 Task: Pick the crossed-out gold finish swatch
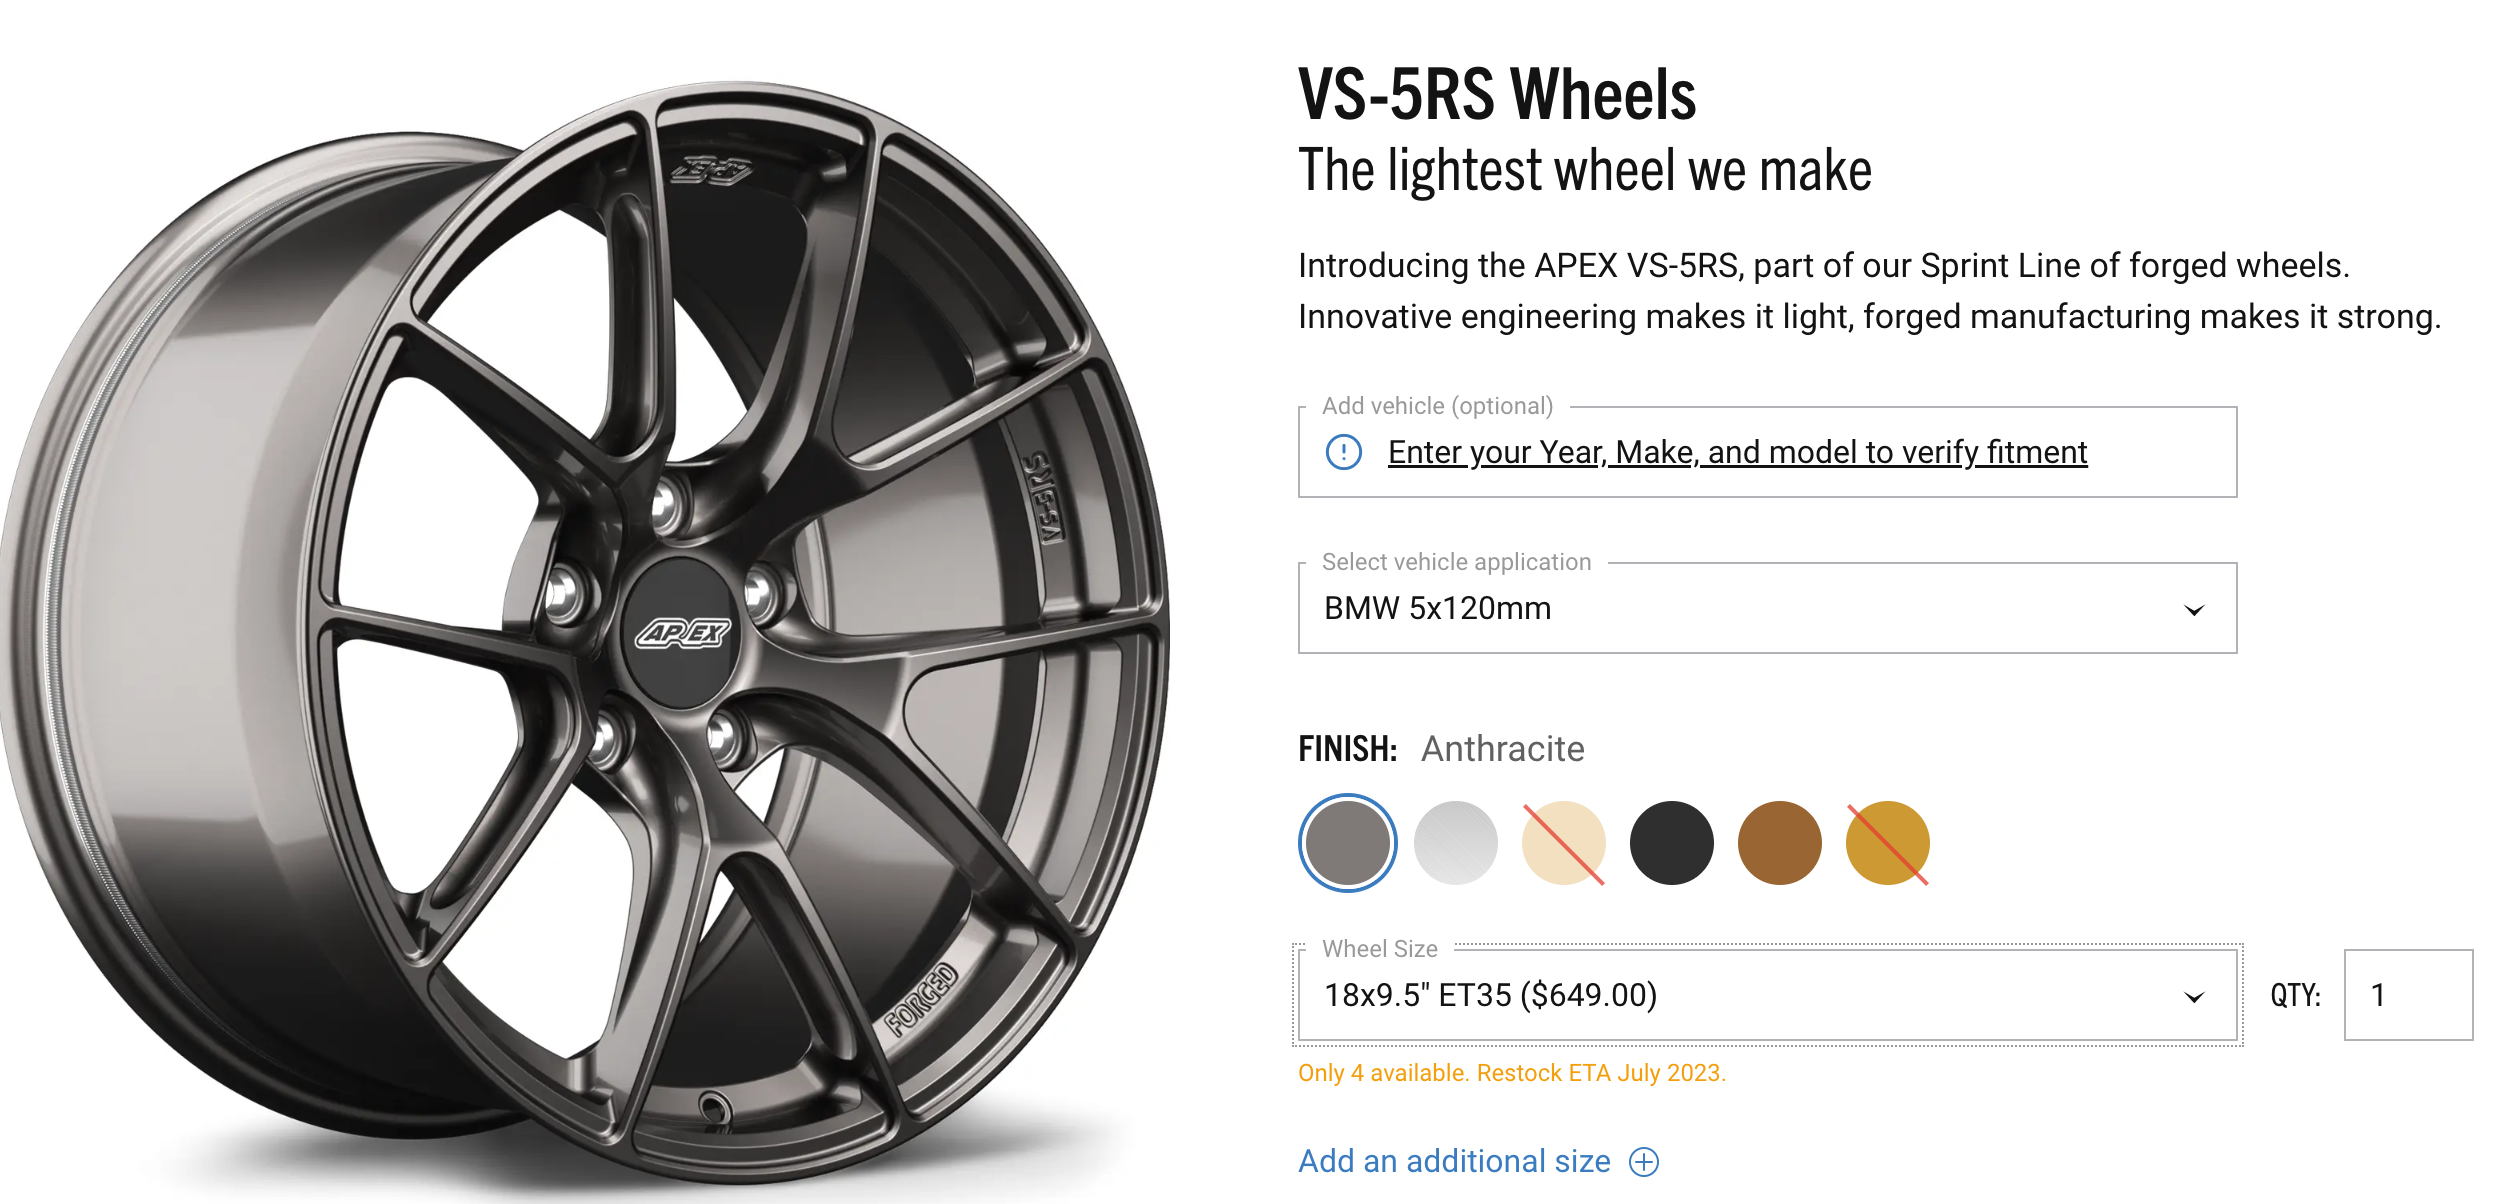point(1887,843)
